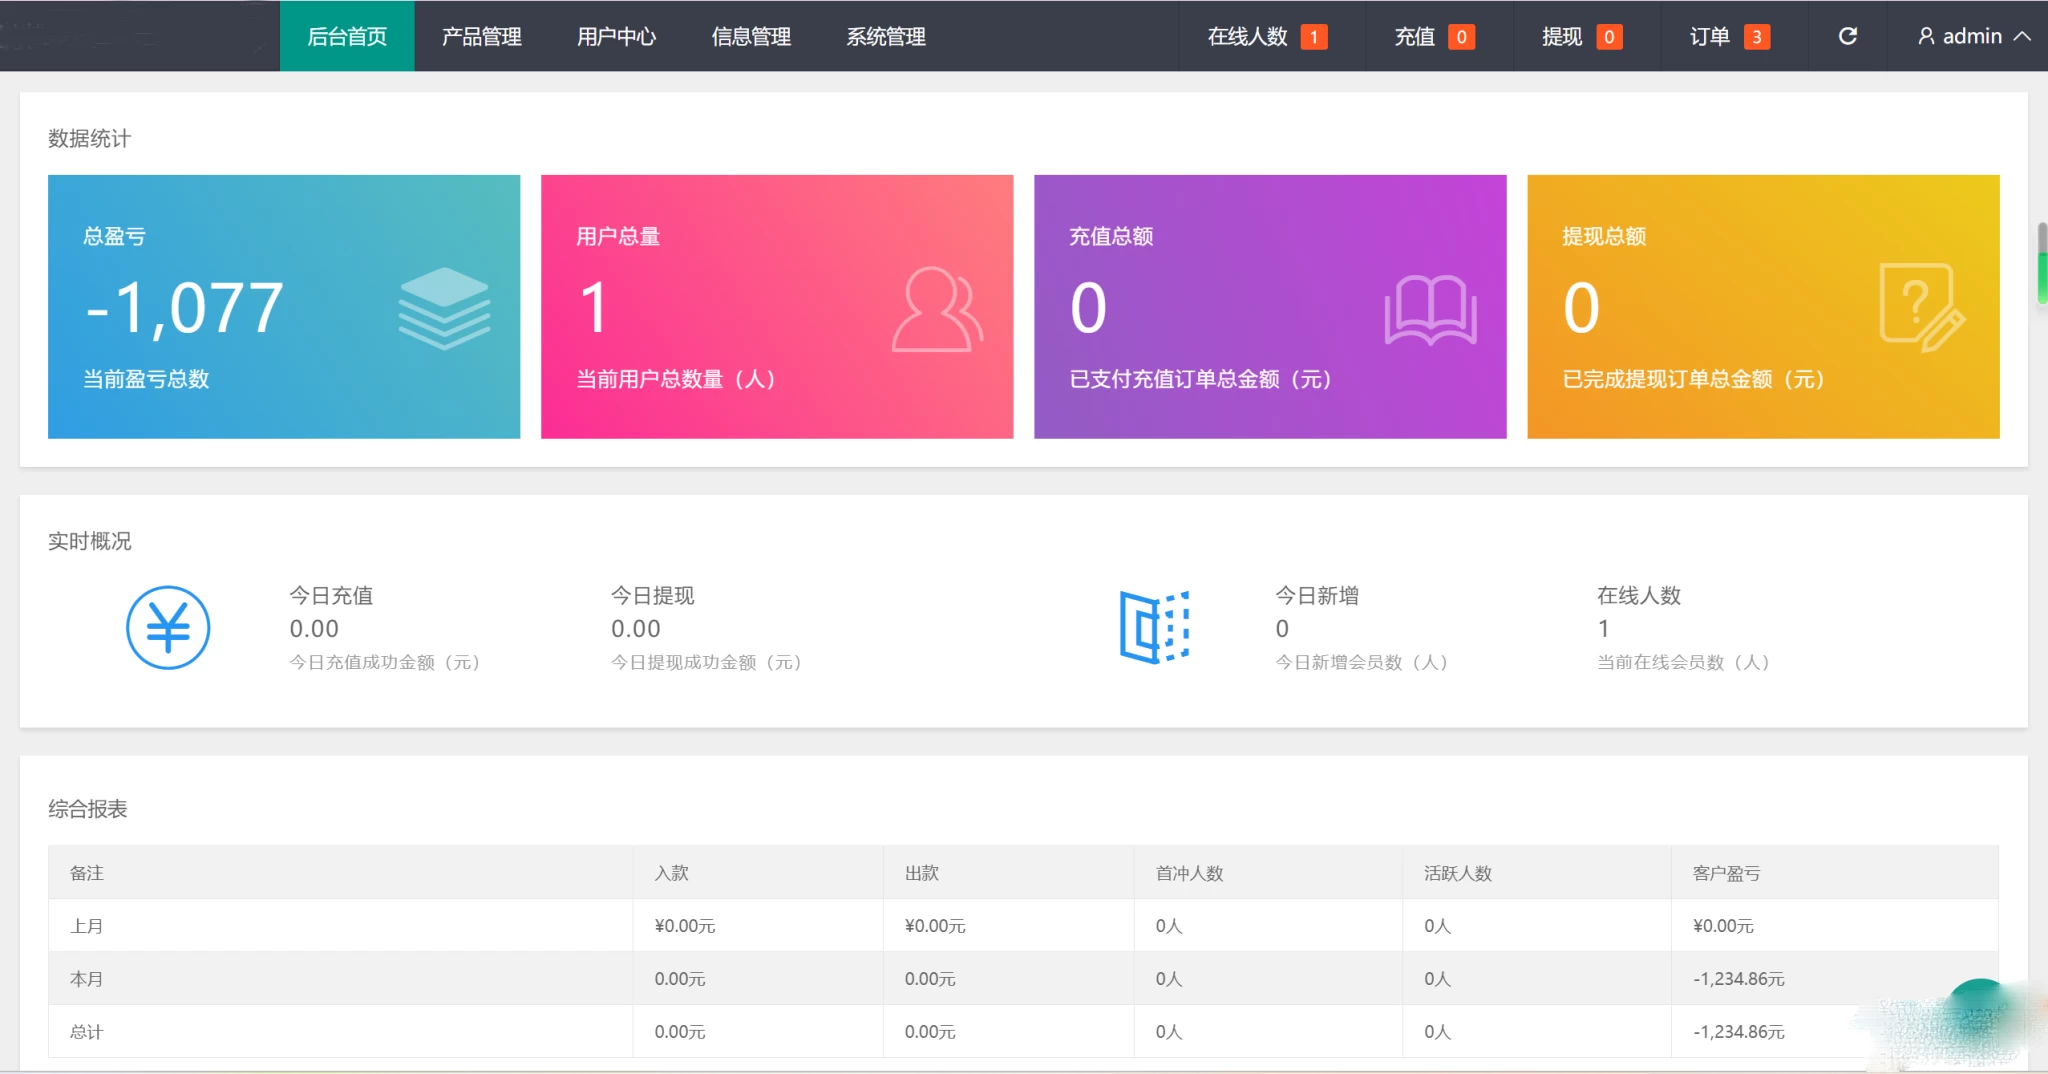Switch to the 用户中心 tab
This screenshot has height=1074, width=2048.
[616, 36]
